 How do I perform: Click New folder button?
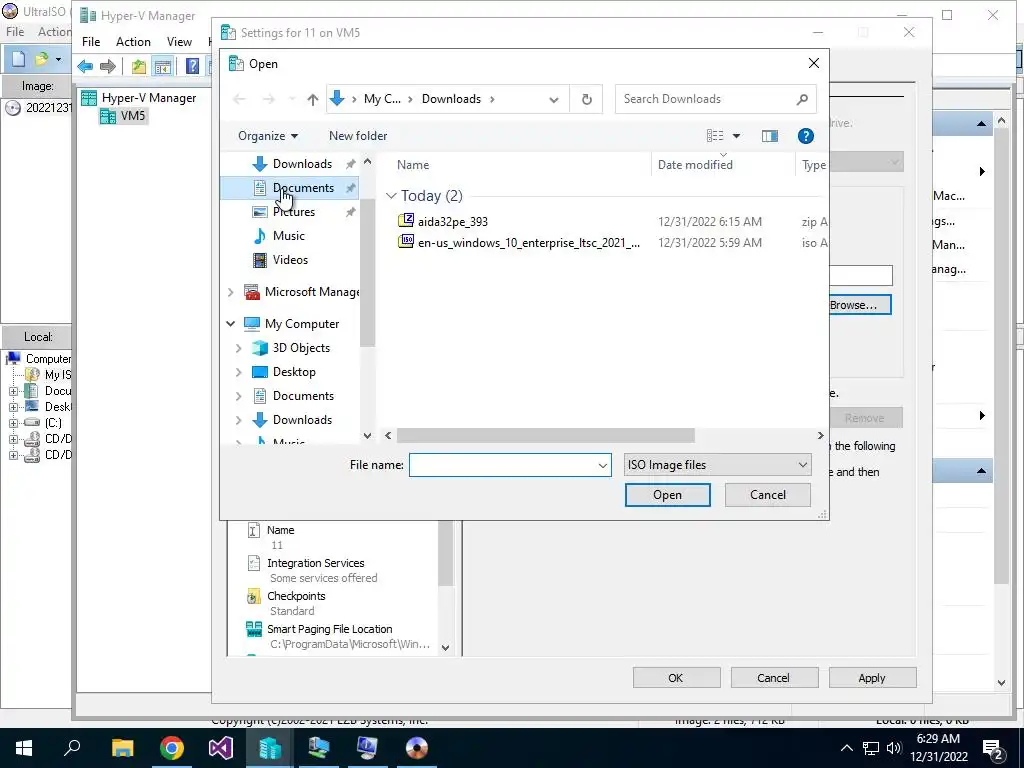tap(358, 136)
